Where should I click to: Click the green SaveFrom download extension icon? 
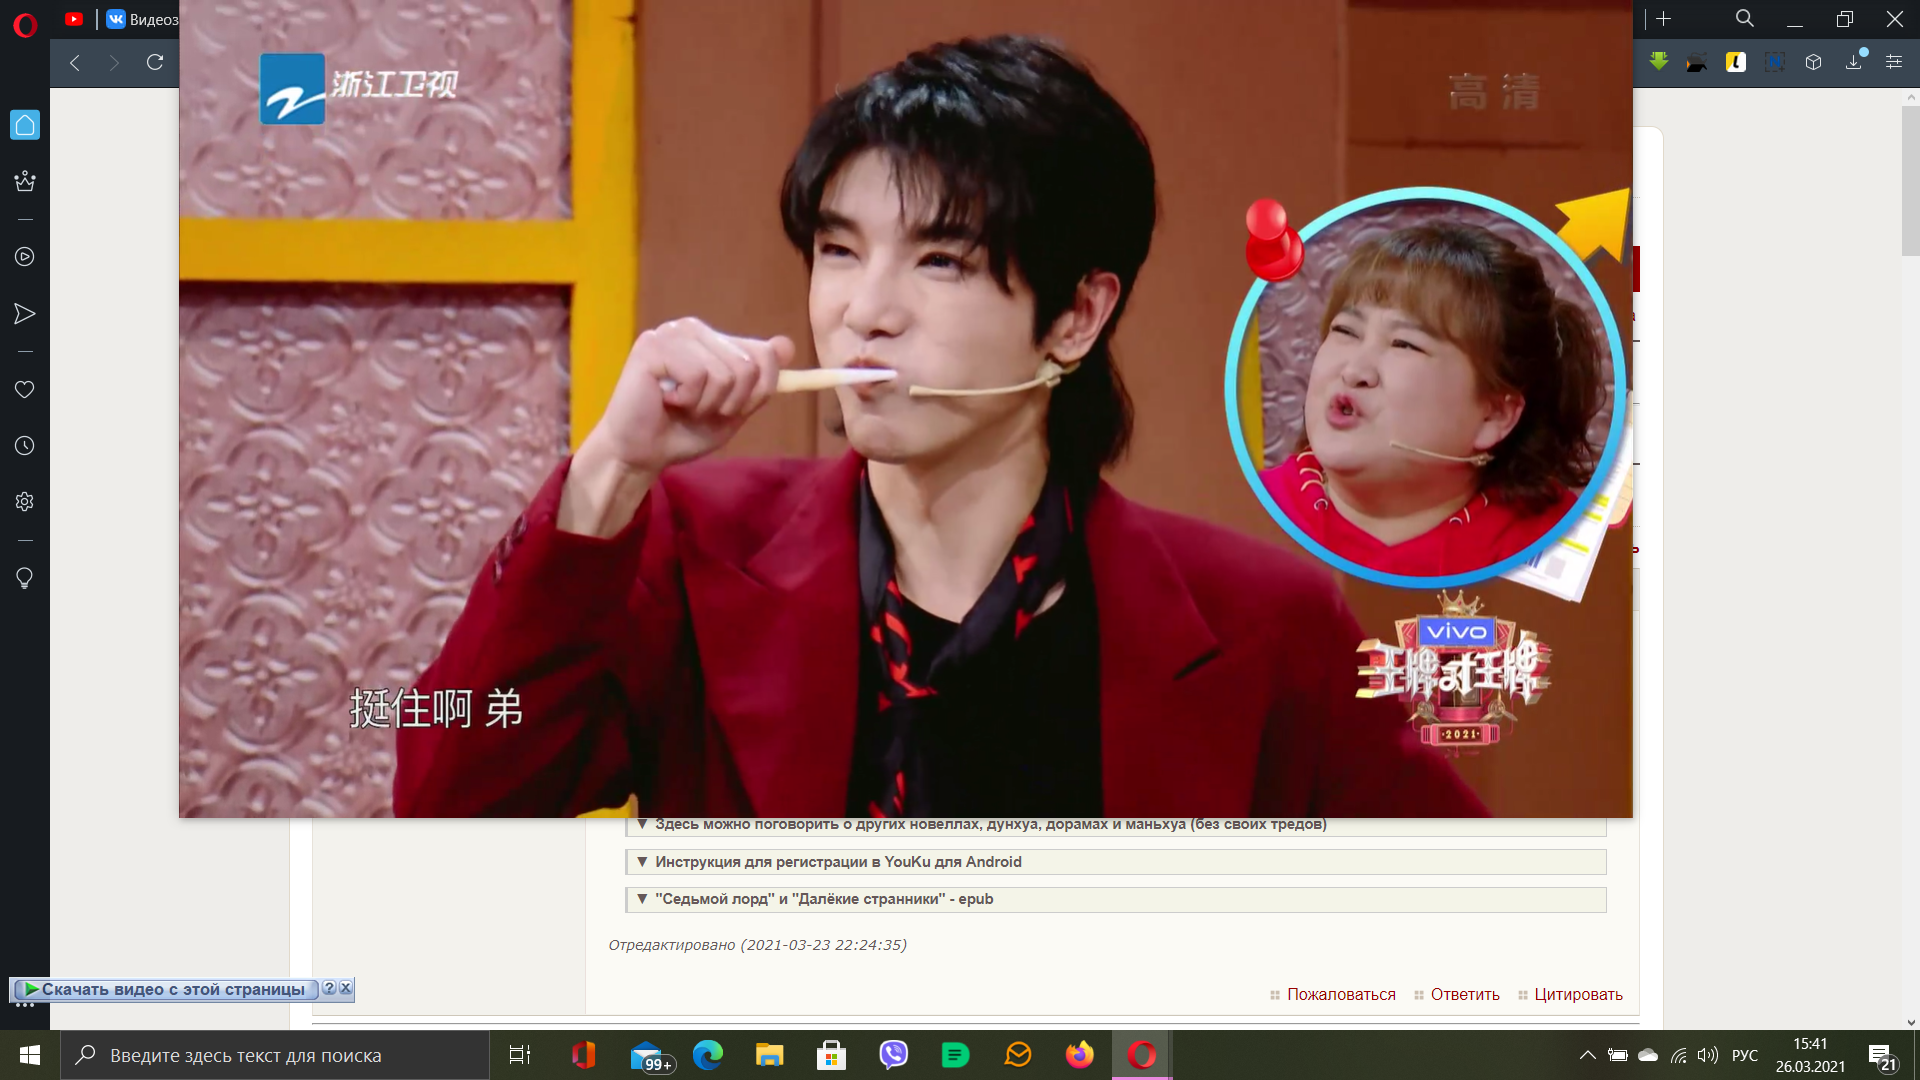coord(1659,62)
